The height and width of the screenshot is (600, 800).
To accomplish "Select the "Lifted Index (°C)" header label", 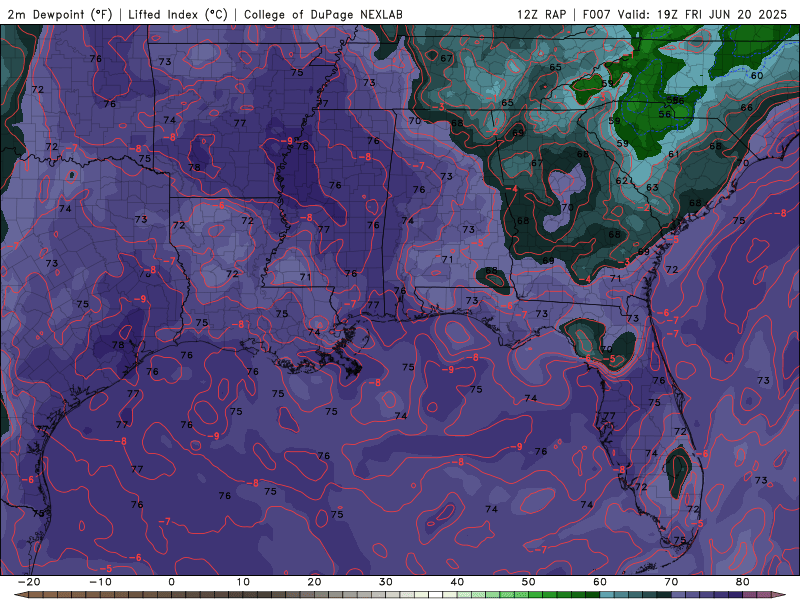I will pyautogui.click(x=178, y=14).
